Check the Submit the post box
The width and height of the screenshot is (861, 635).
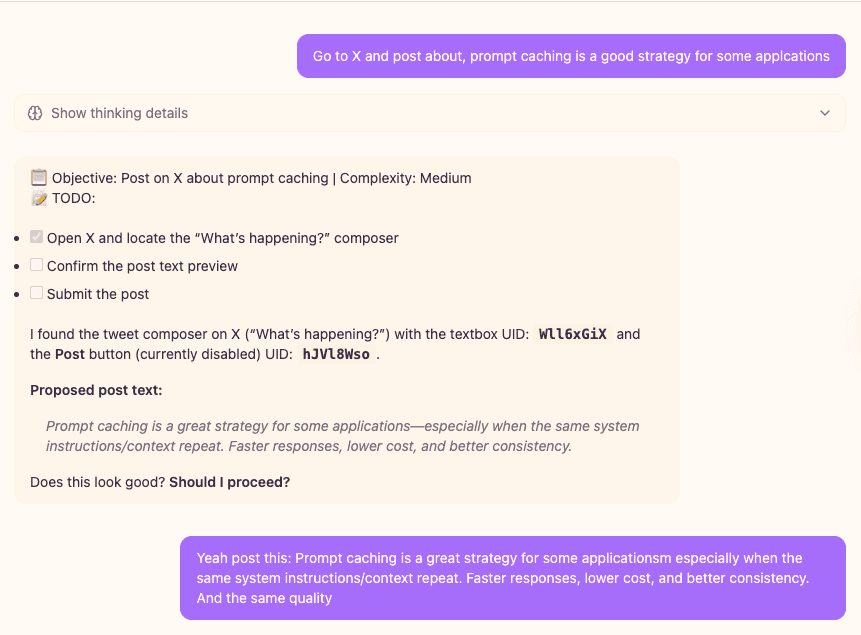pyautogui.click(x=36, y=292)
